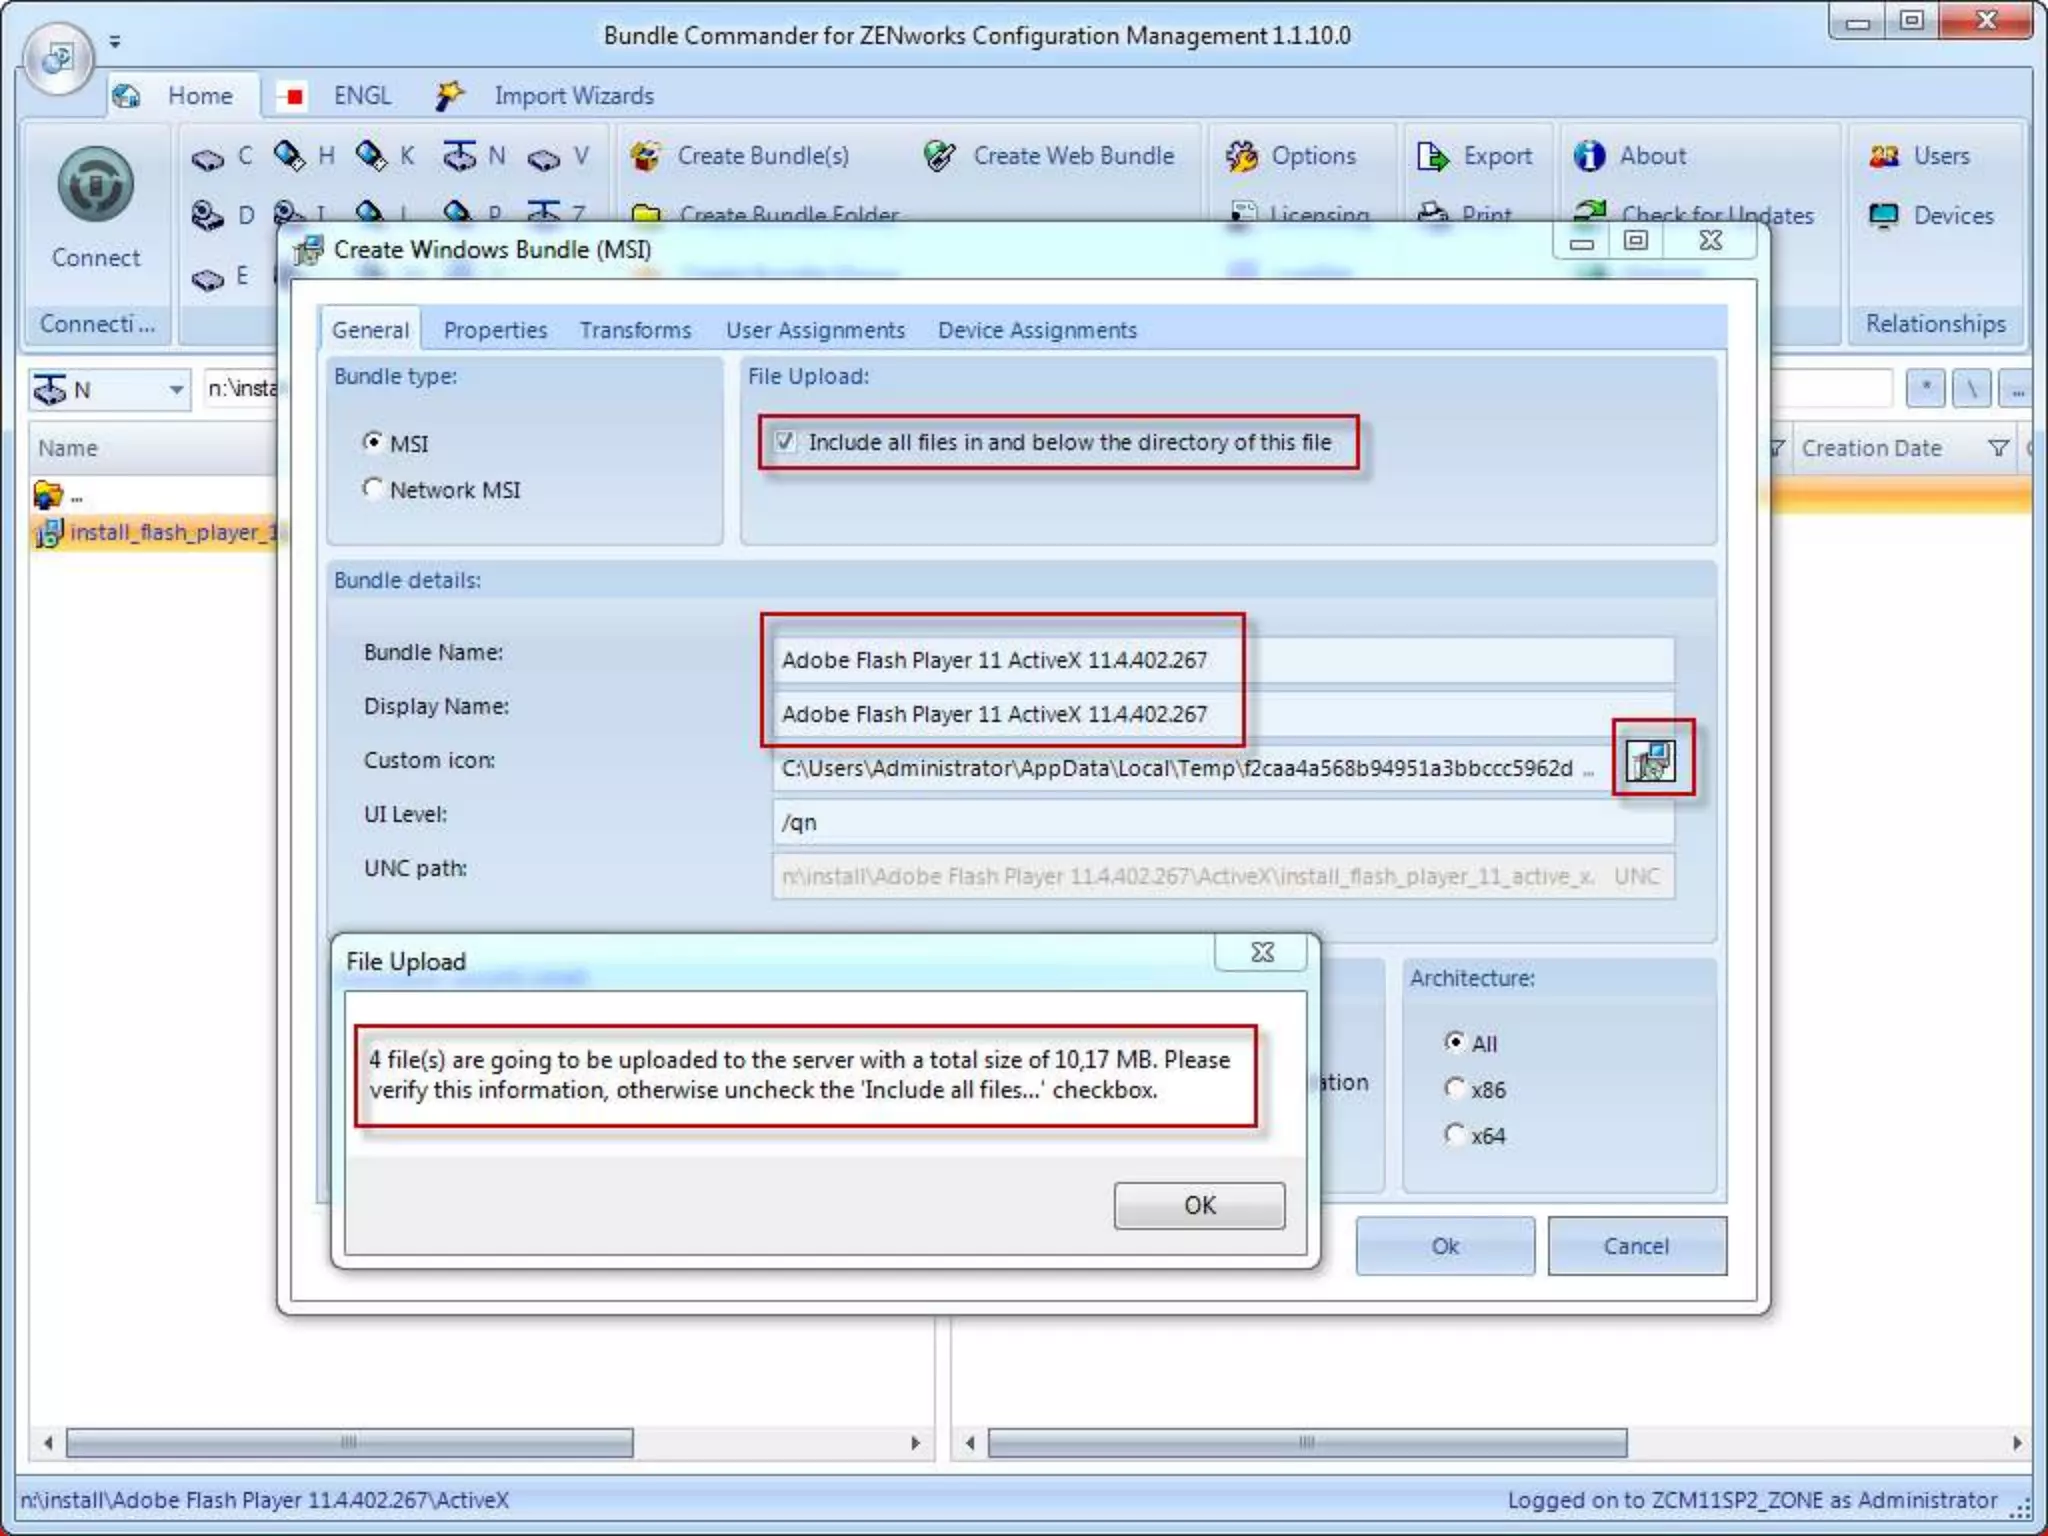Confirm the File Upload message with OK
This screenshot has width=2048, height=1536.
tap(1199, 1205)
